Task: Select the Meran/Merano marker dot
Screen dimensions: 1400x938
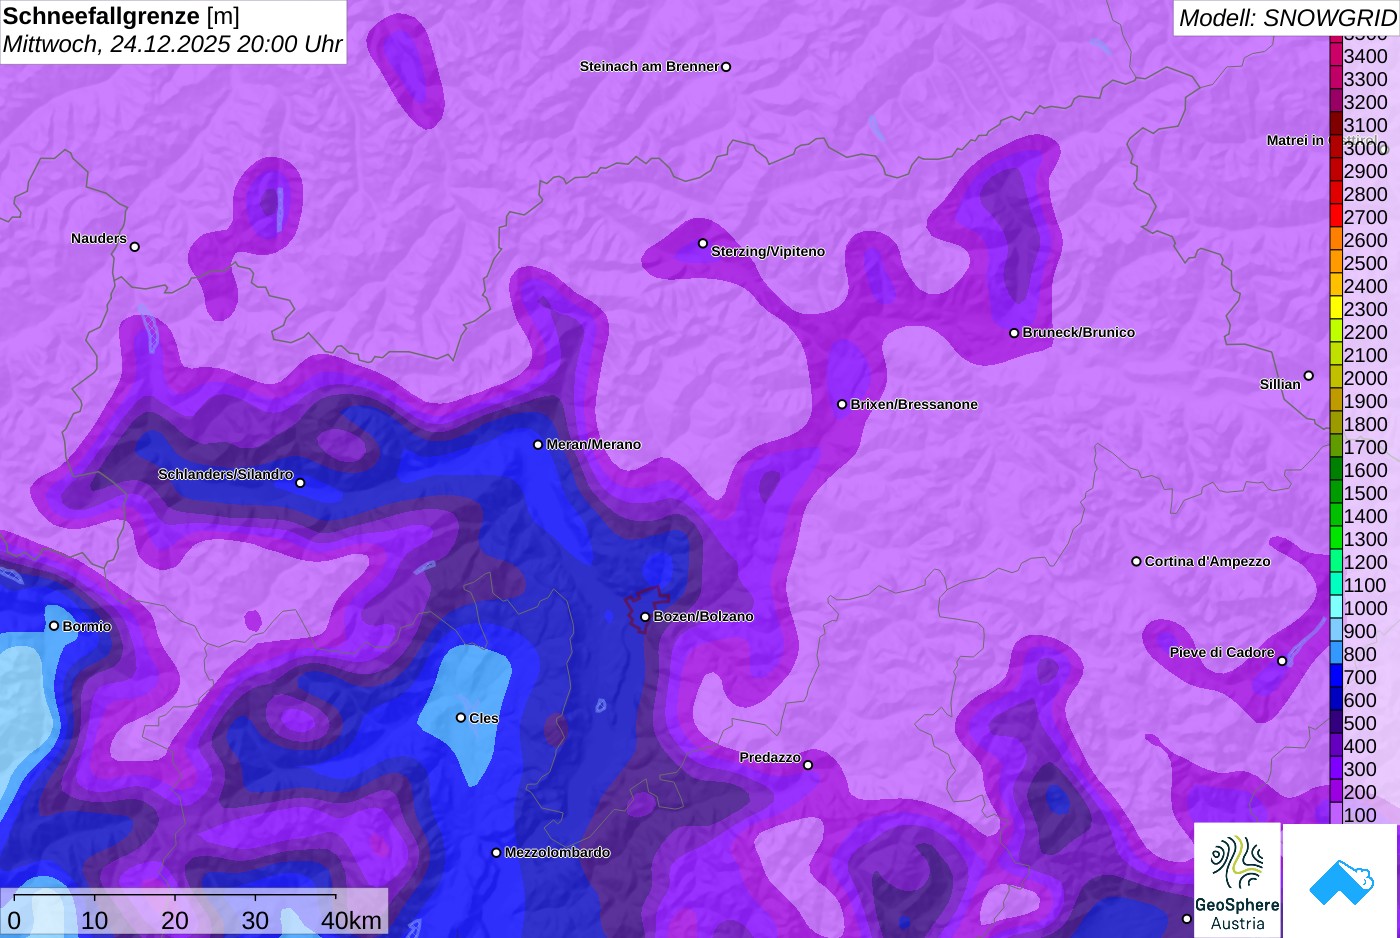Action: (x=538, y=444)
